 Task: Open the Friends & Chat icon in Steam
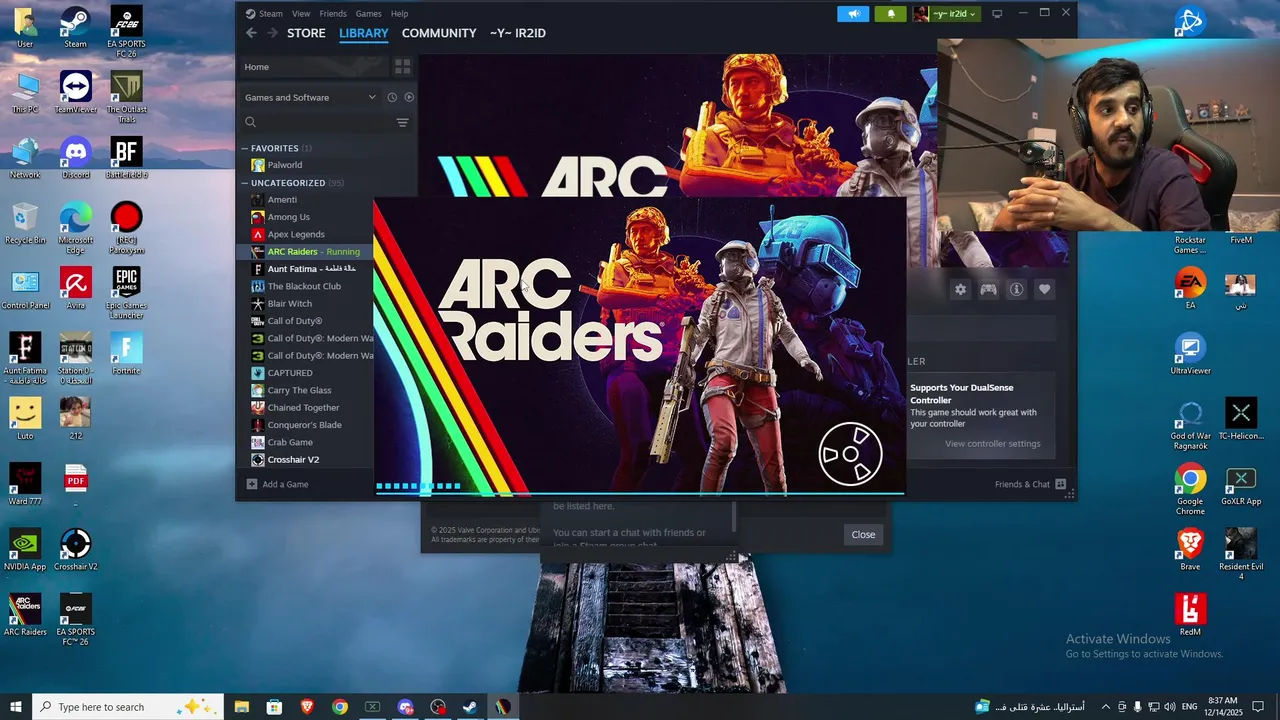point(1061,484)
